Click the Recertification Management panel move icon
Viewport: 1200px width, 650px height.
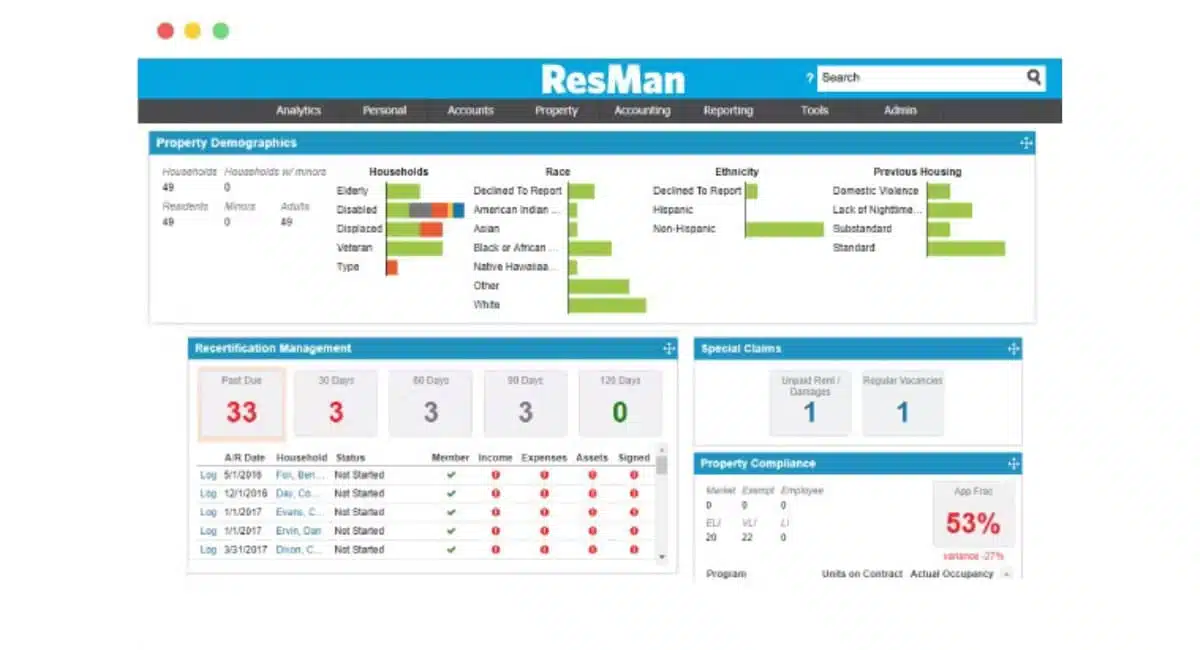click(x=668, y=349)
